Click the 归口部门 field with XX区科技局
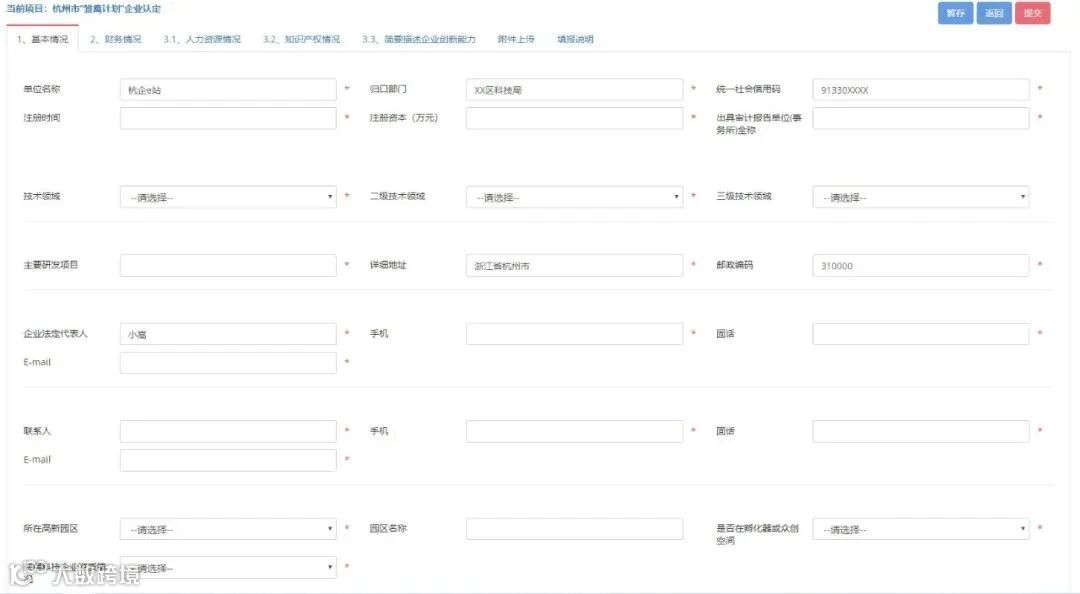 tap(574, 90)
